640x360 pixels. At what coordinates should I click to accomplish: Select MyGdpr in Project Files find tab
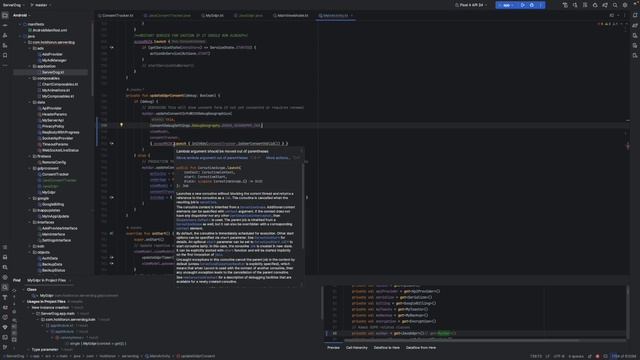point(47,280)
